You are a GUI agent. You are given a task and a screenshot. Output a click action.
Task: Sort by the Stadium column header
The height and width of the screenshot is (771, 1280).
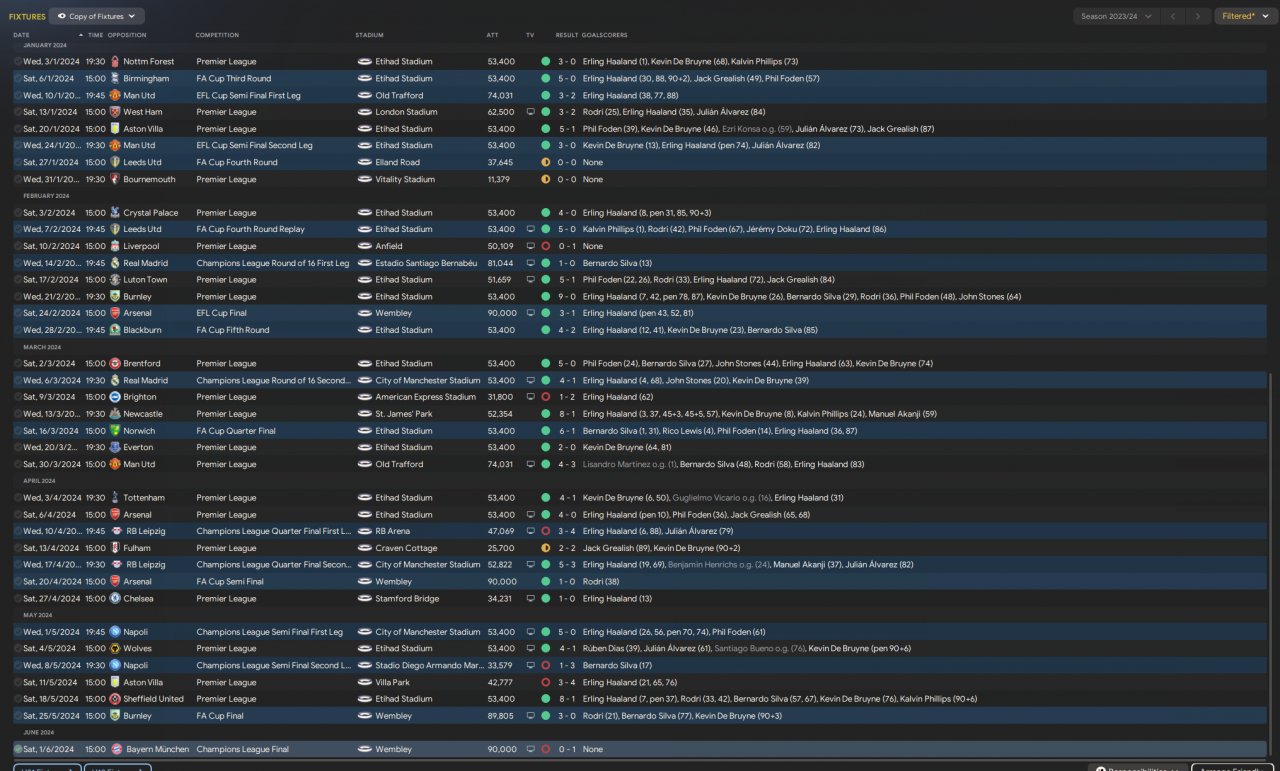click(x=369, y=35)
